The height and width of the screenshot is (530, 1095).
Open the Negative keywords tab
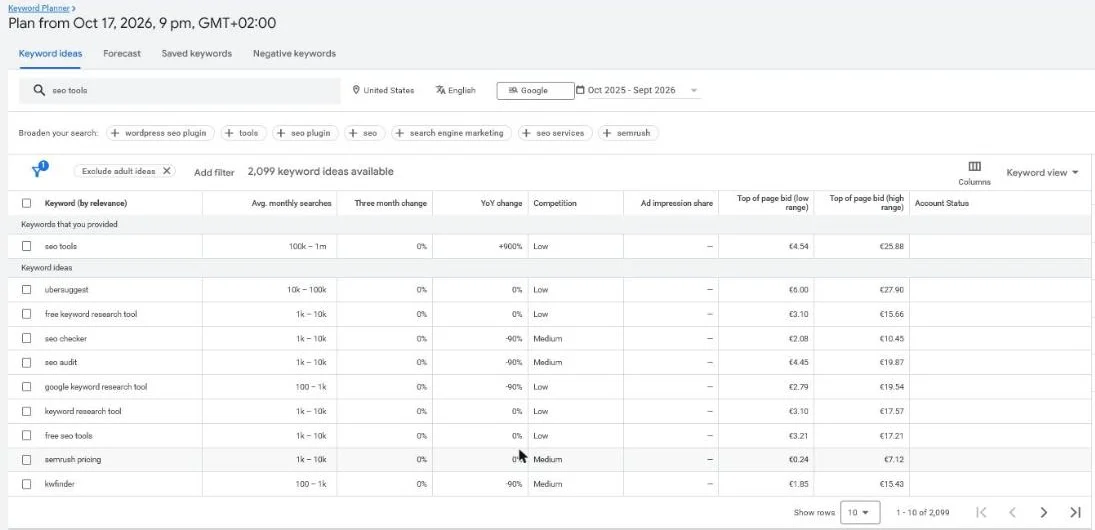coord(294,53)
